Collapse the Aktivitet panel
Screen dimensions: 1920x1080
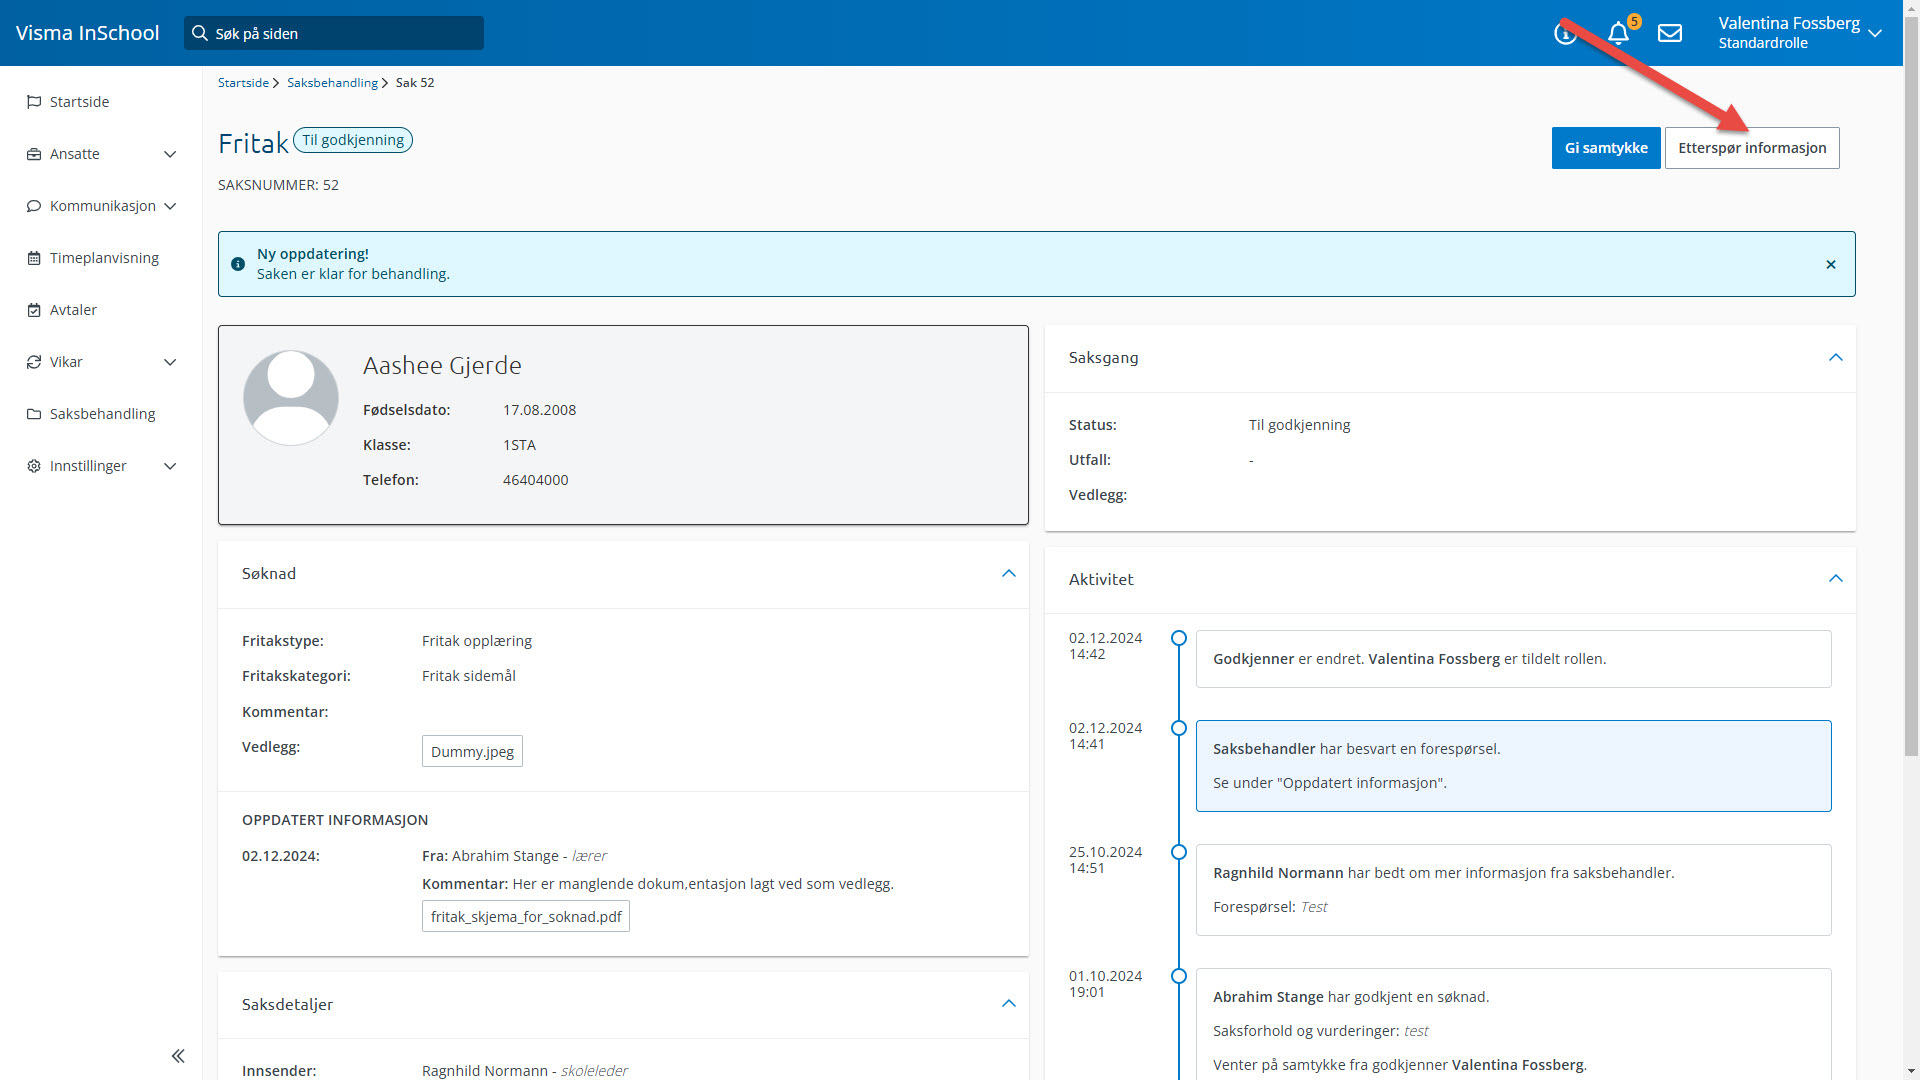coord(1835,579)
